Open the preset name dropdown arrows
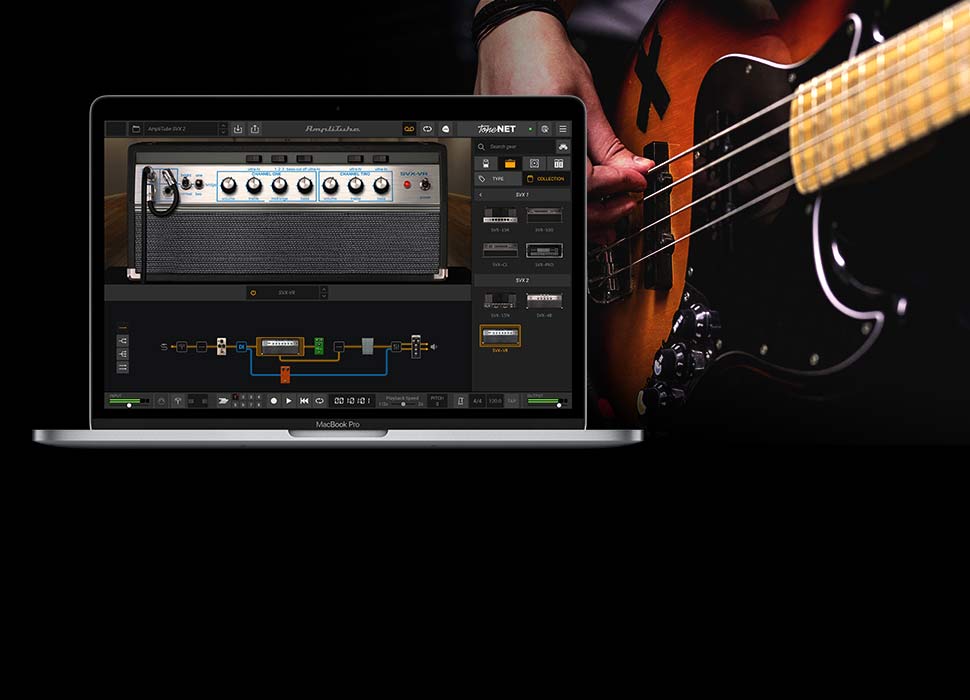Screen dimensions: 970x700 pyautogui.click(x=224, y=129)
